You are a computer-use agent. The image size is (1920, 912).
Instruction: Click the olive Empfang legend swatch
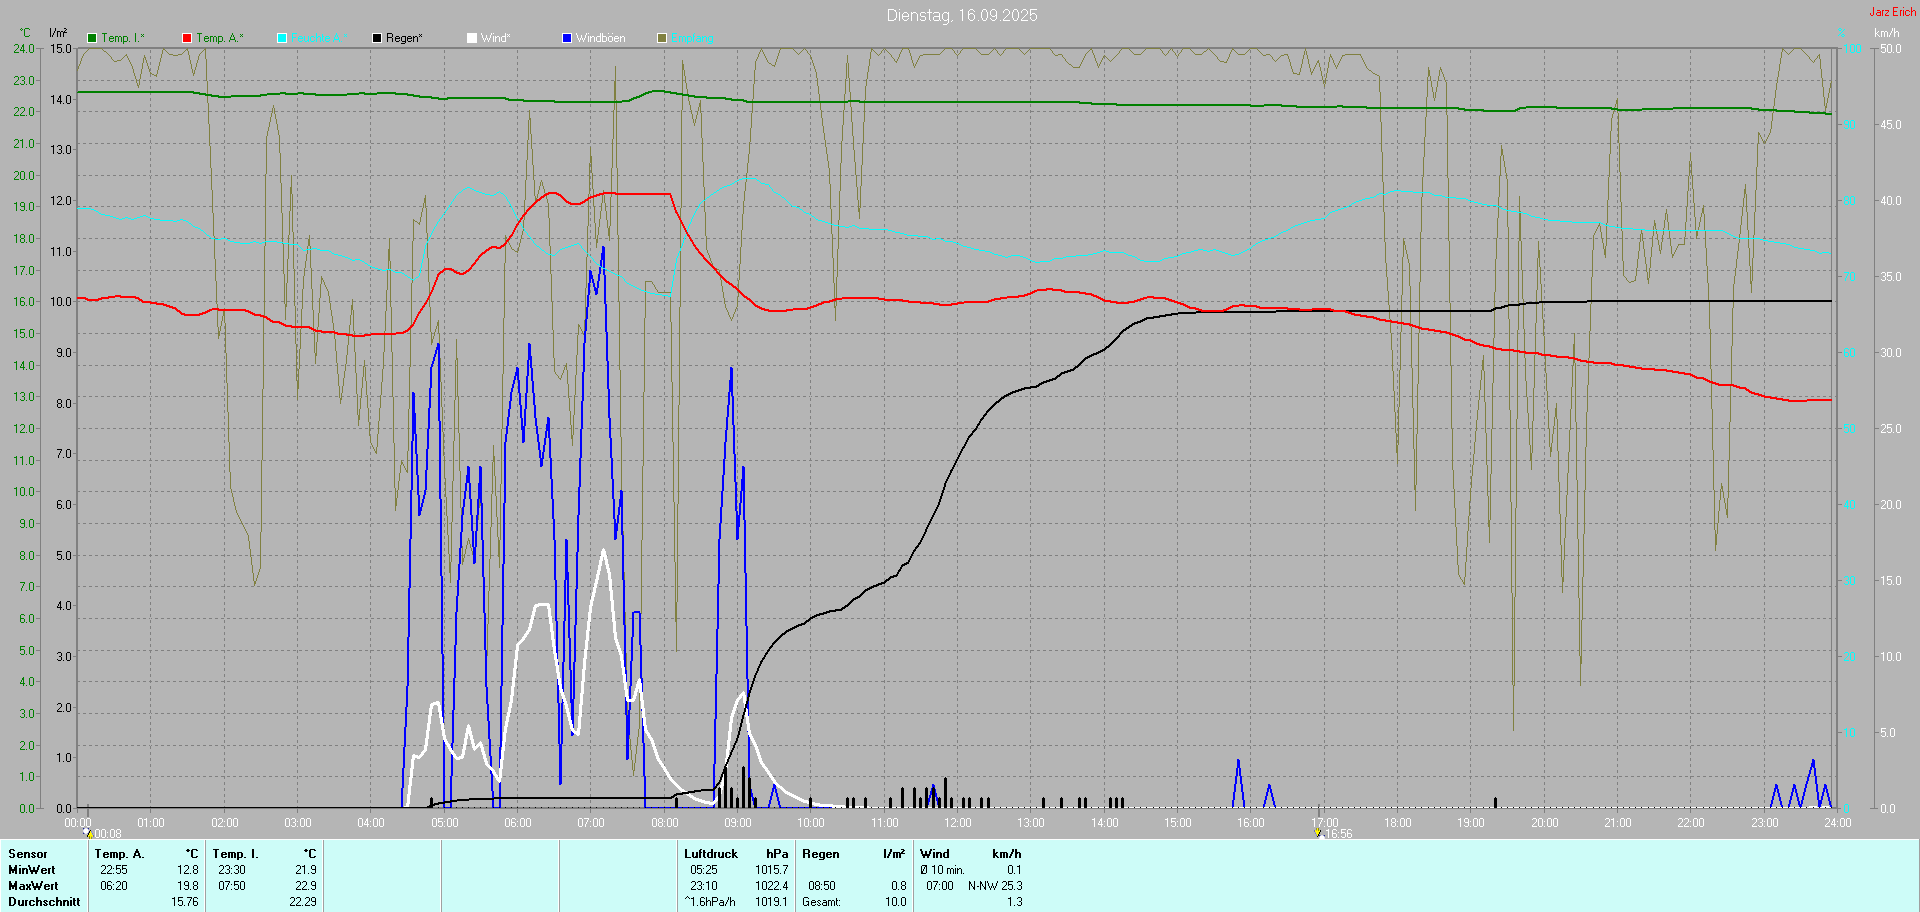click(662, 38)
